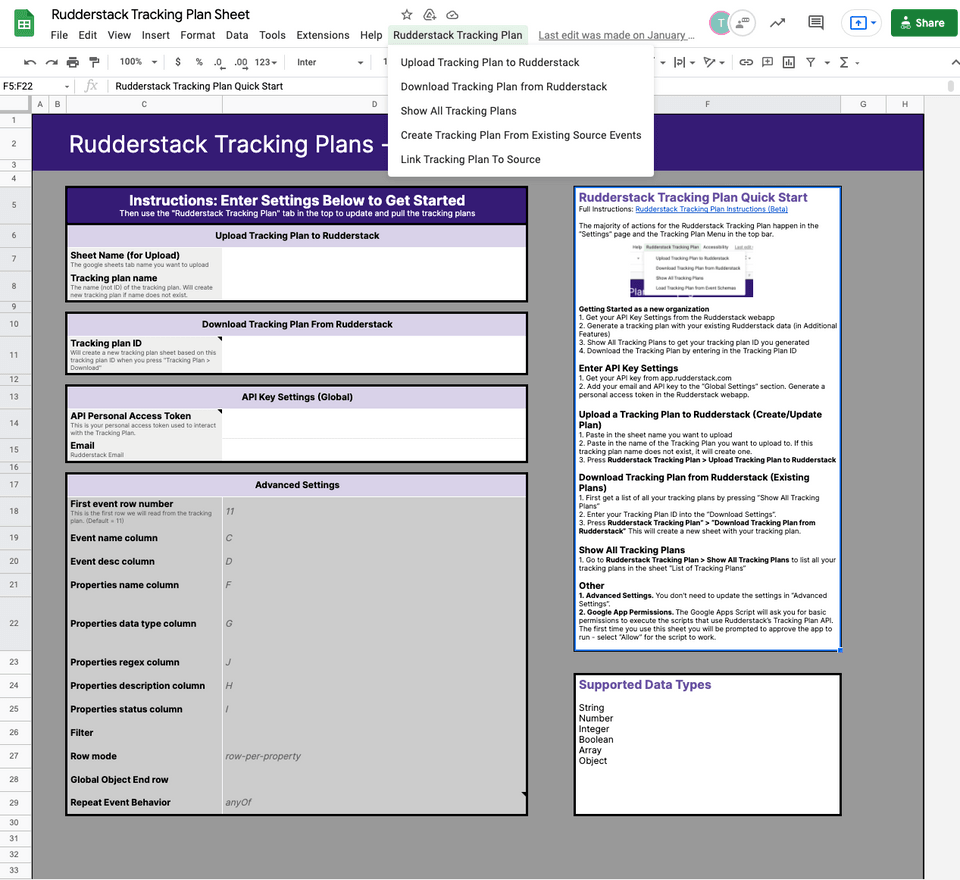Select the paint format tool
The width and height of the screenshot is (960, 880).
94,62
